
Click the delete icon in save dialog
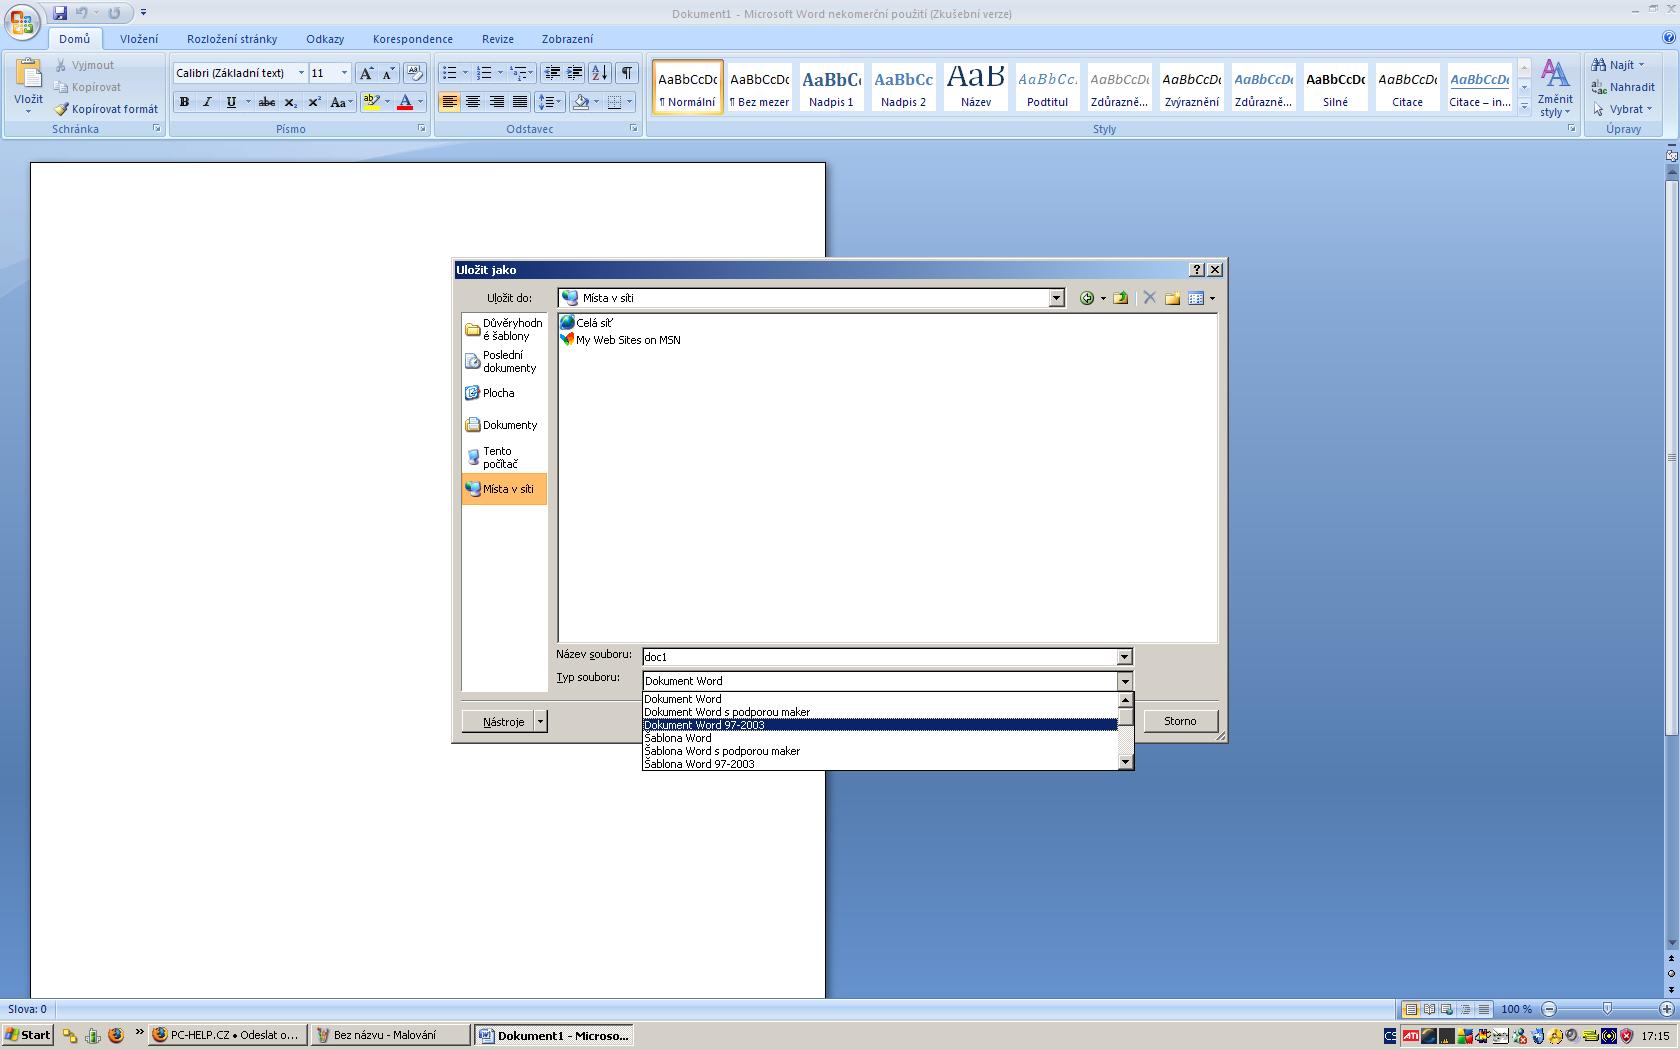1149,298
